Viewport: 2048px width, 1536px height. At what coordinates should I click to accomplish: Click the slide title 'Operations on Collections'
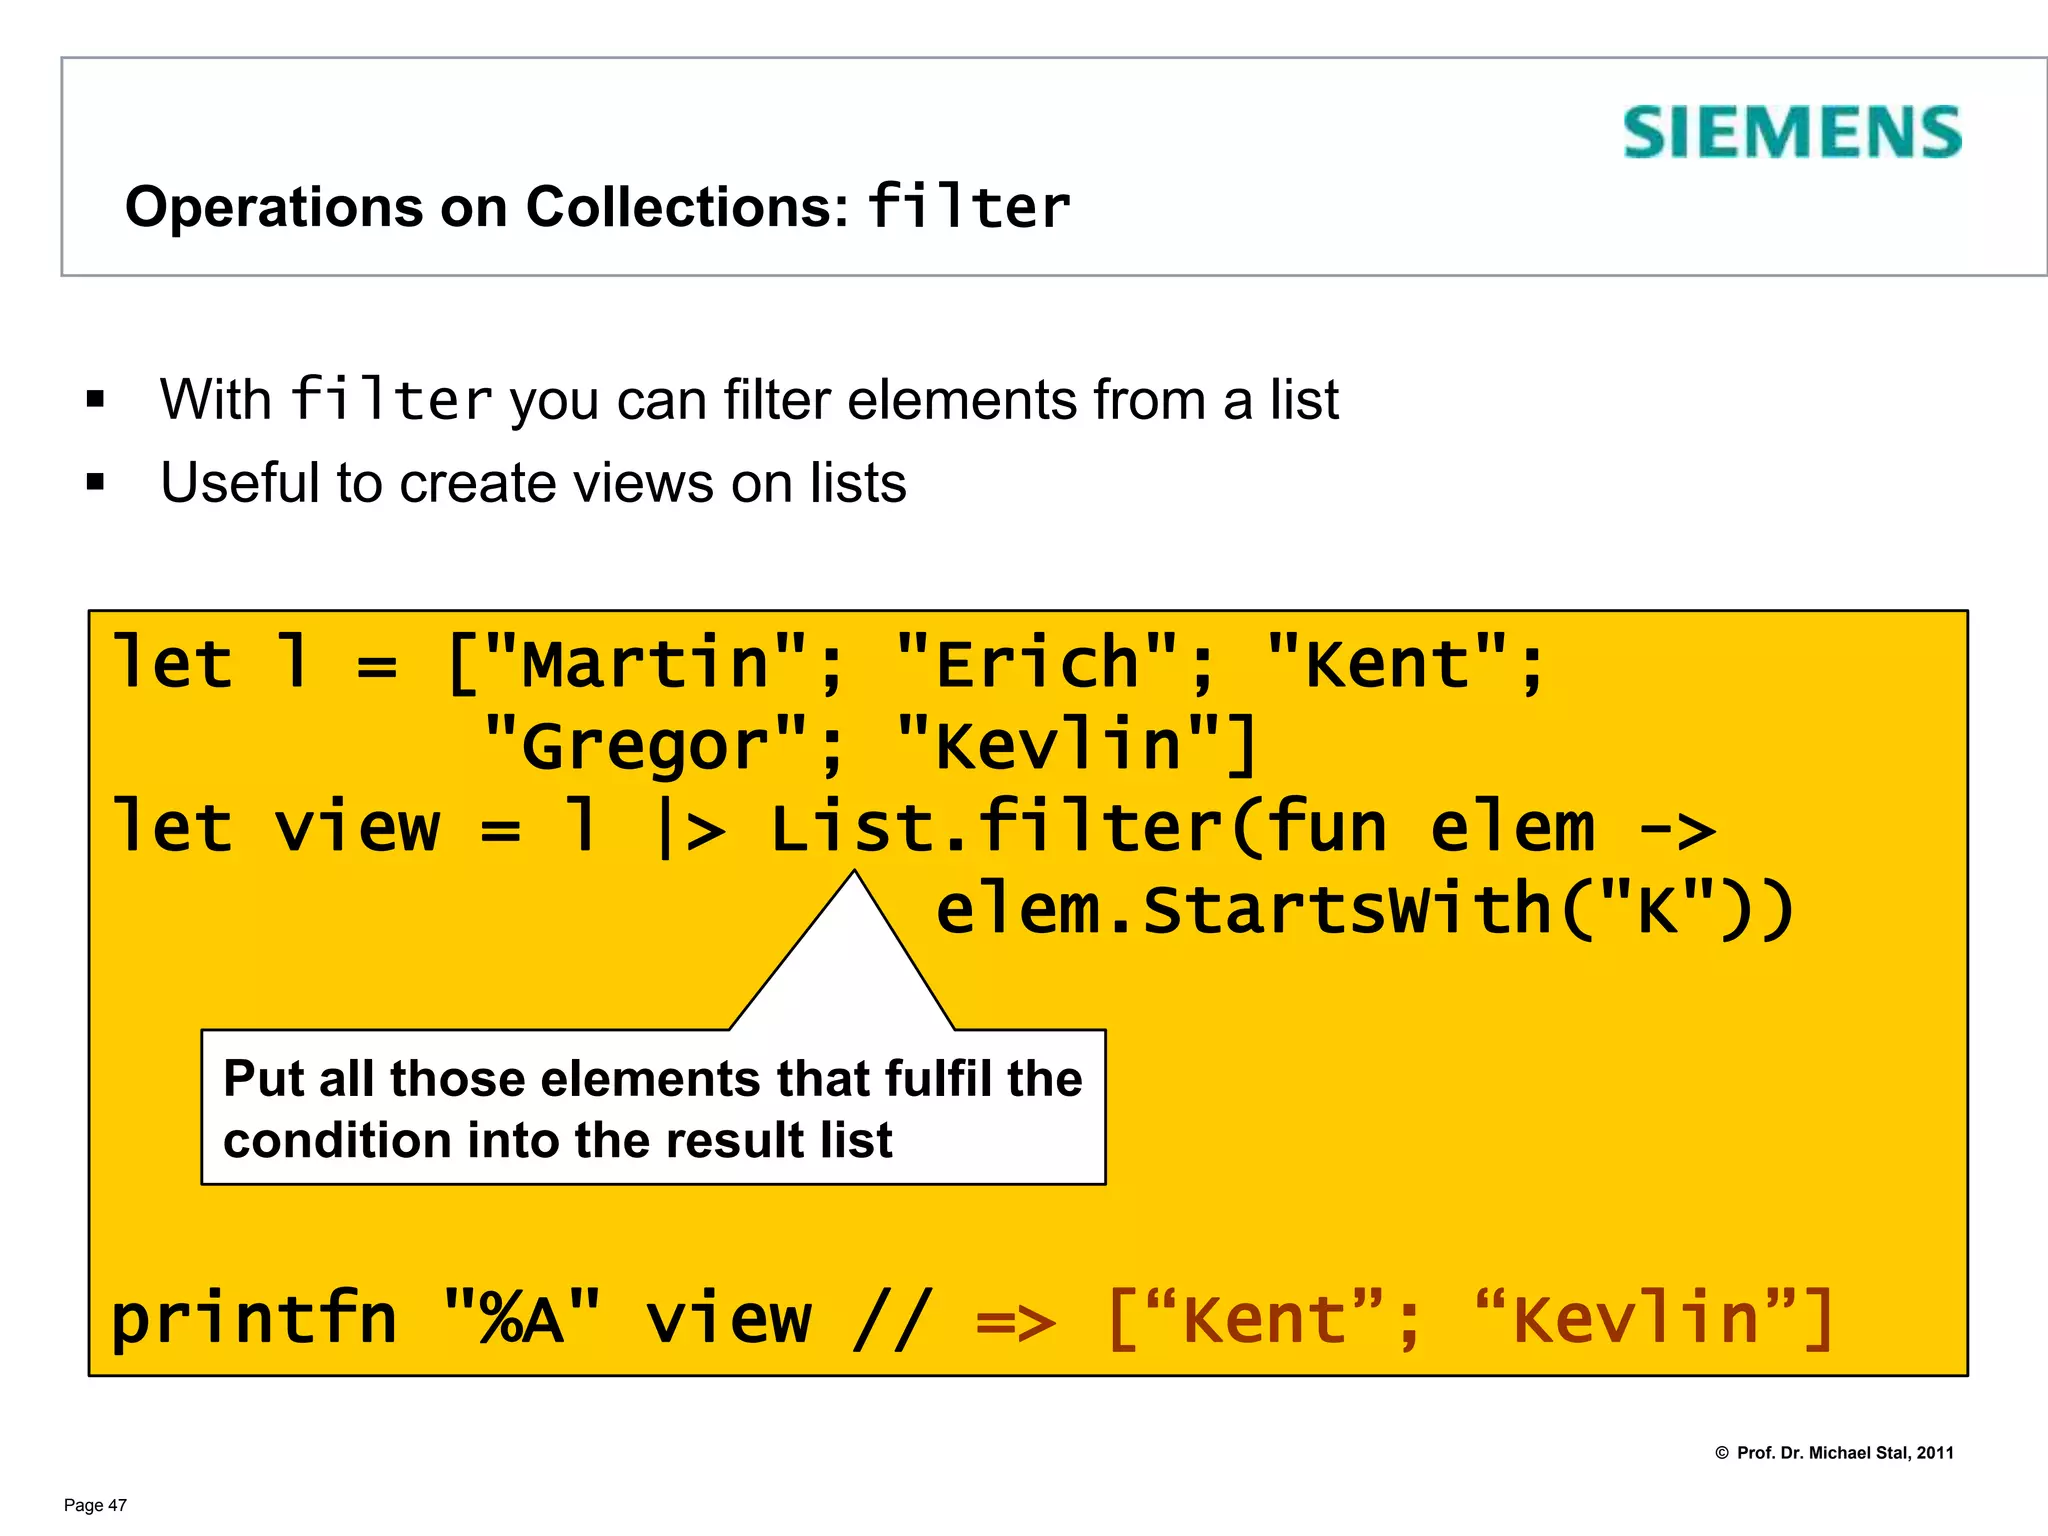[x=486, y=207]
